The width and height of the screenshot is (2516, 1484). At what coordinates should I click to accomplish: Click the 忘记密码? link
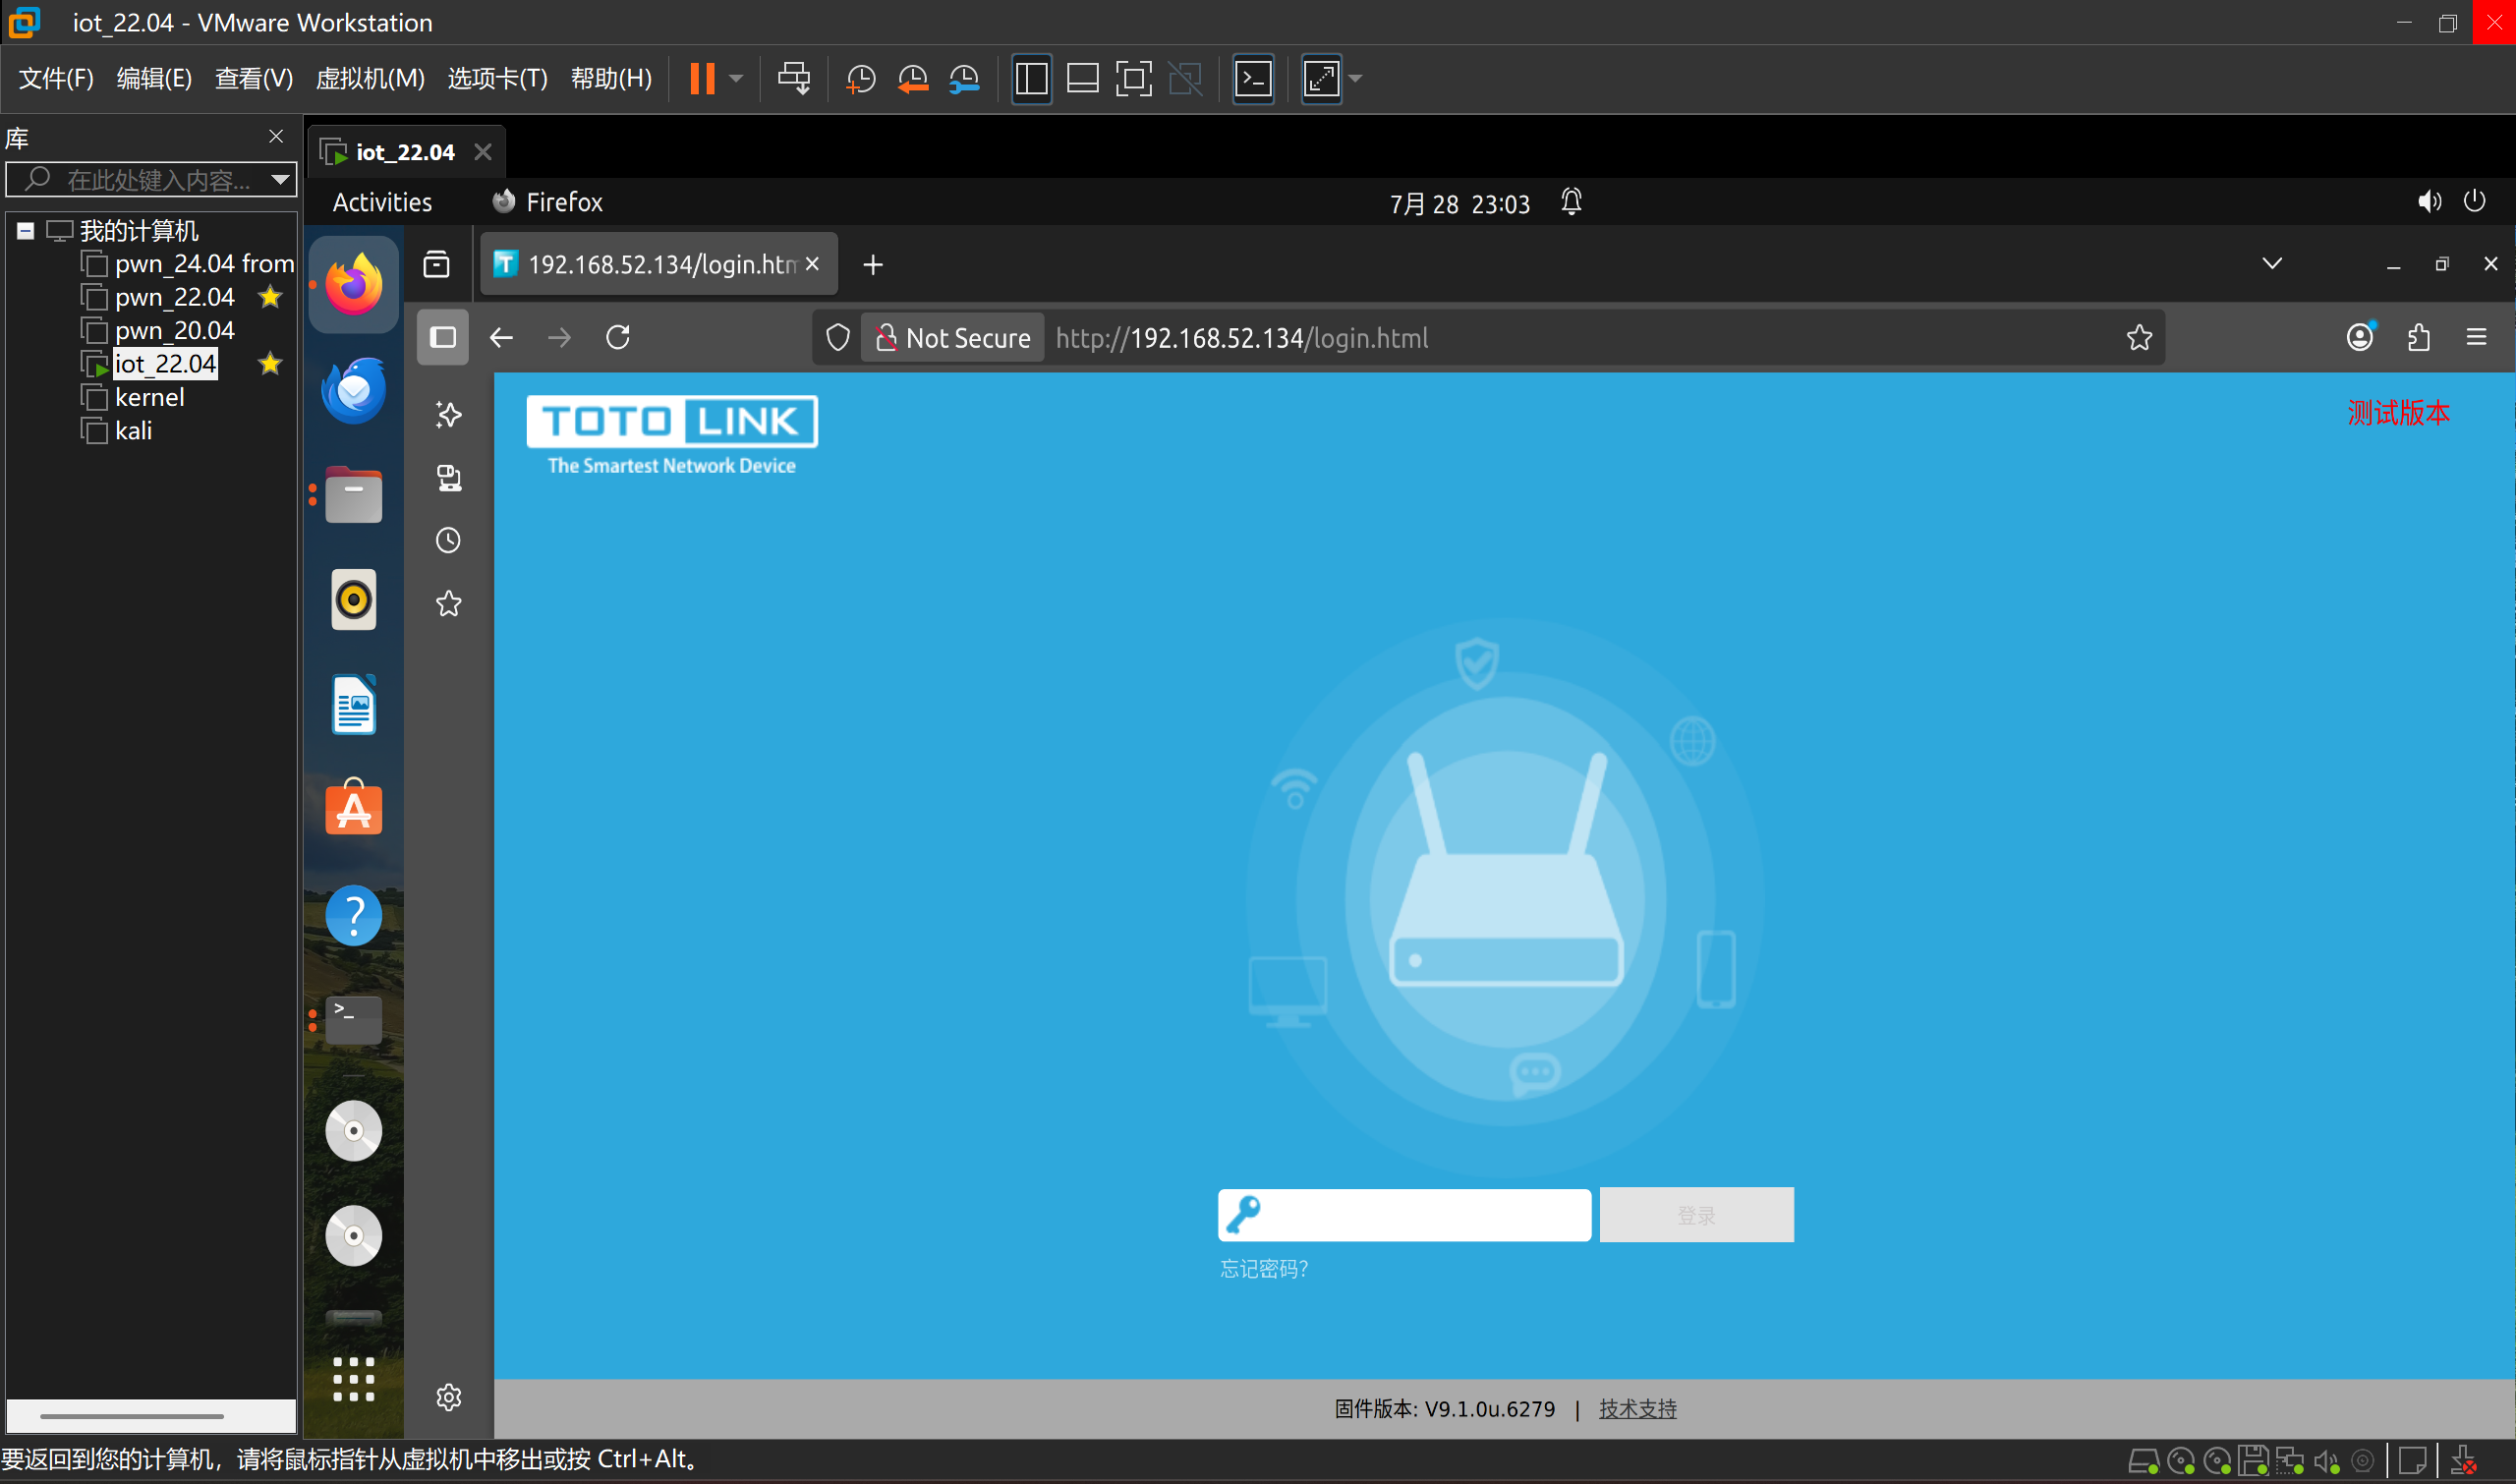click(x=1264, y=1268)
